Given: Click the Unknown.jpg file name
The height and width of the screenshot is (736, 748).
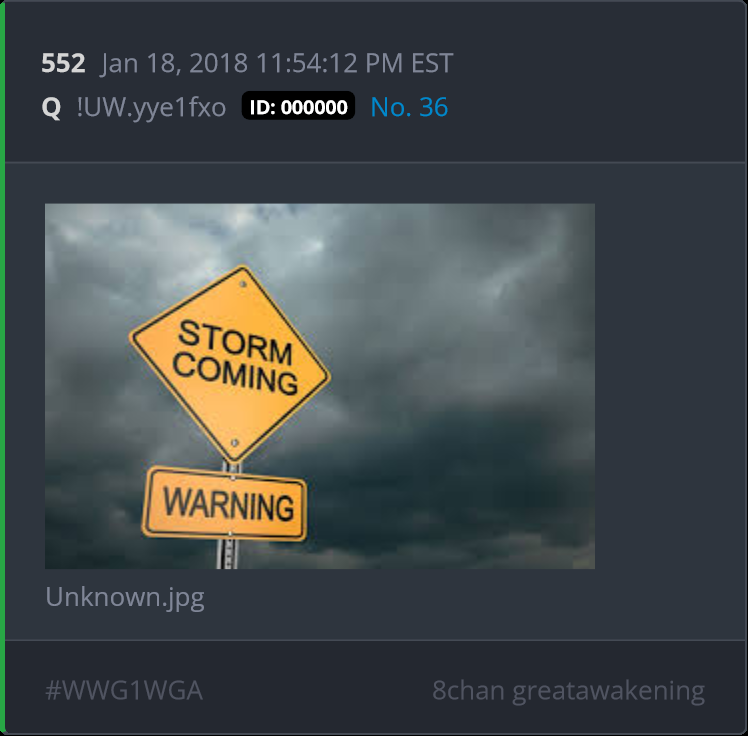Looking at the screenshot, I should (125, 597).
